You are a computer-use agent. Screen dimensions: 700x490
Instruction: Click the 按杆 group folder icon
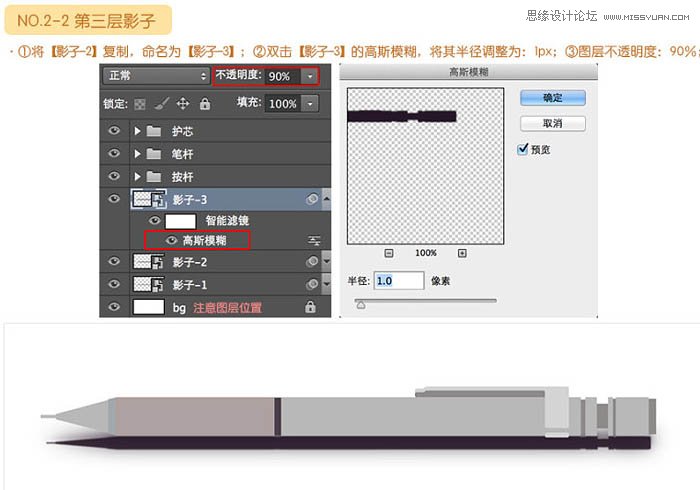[x=154, y=177]
